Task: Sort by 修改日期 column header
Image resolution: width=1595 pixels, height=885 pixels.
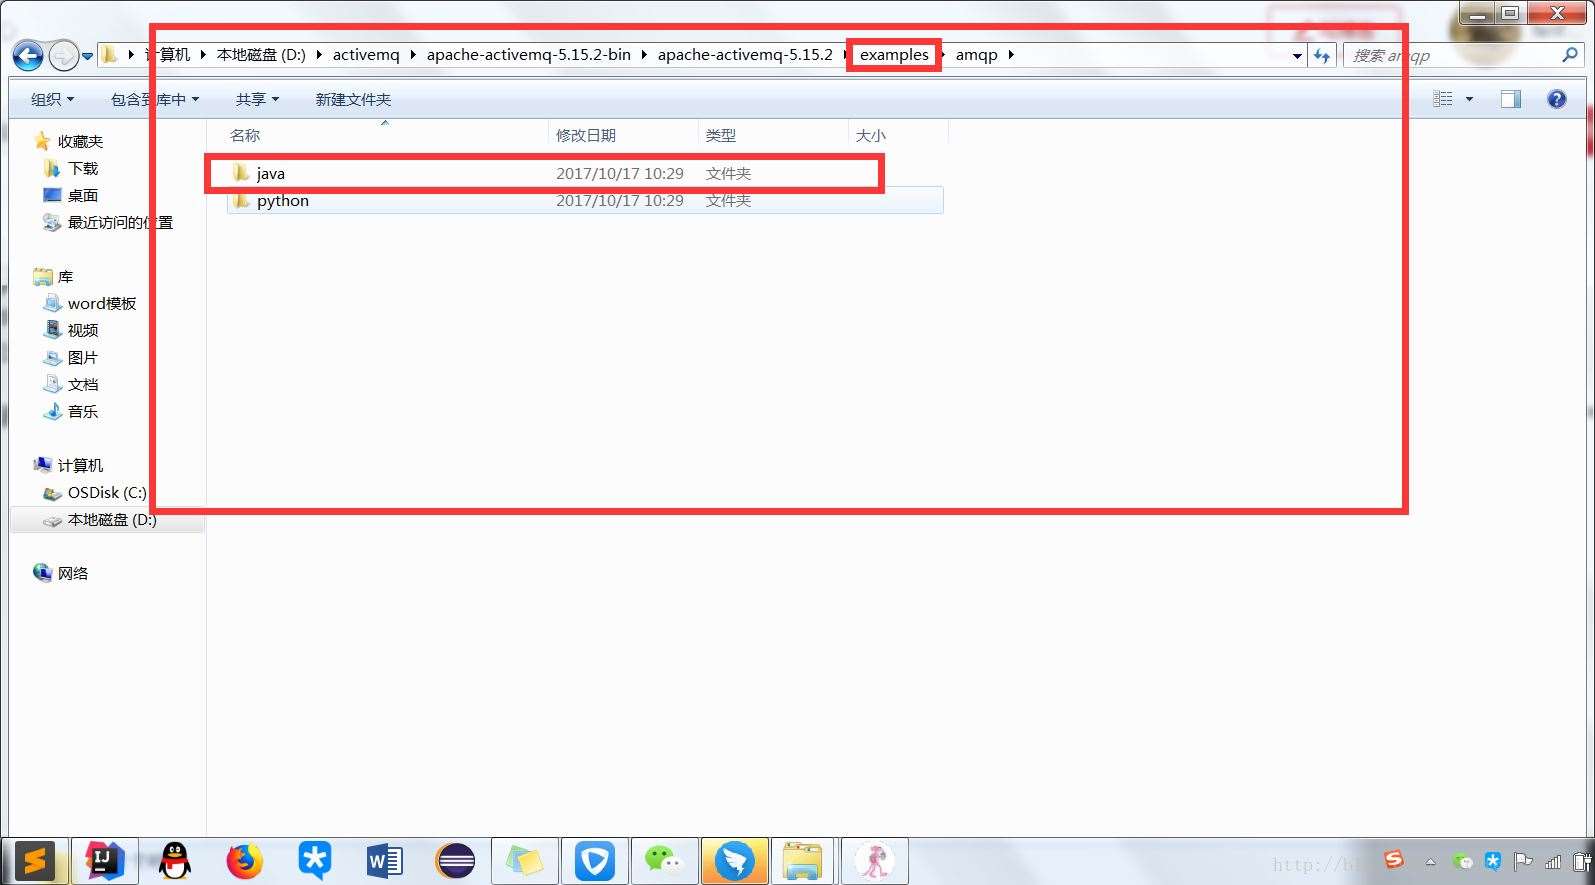Action: point(586,136)
